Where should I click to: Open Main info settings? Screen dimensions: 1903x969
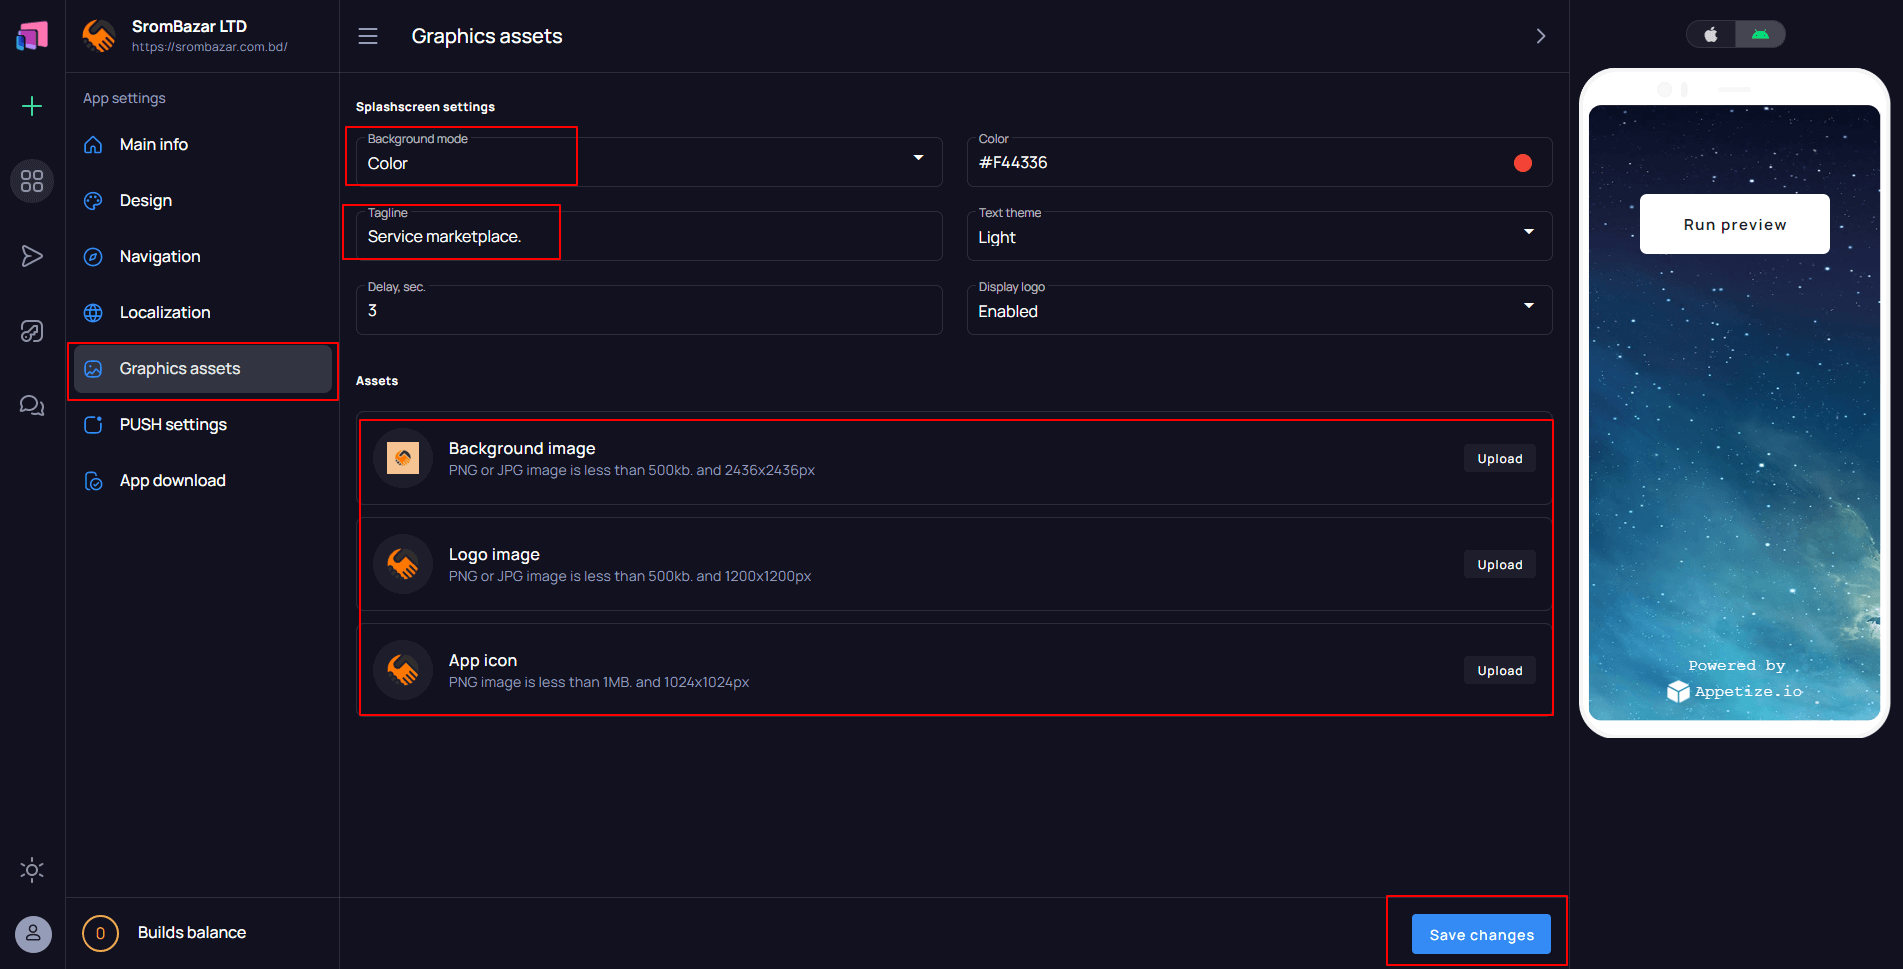coord(203,145)
